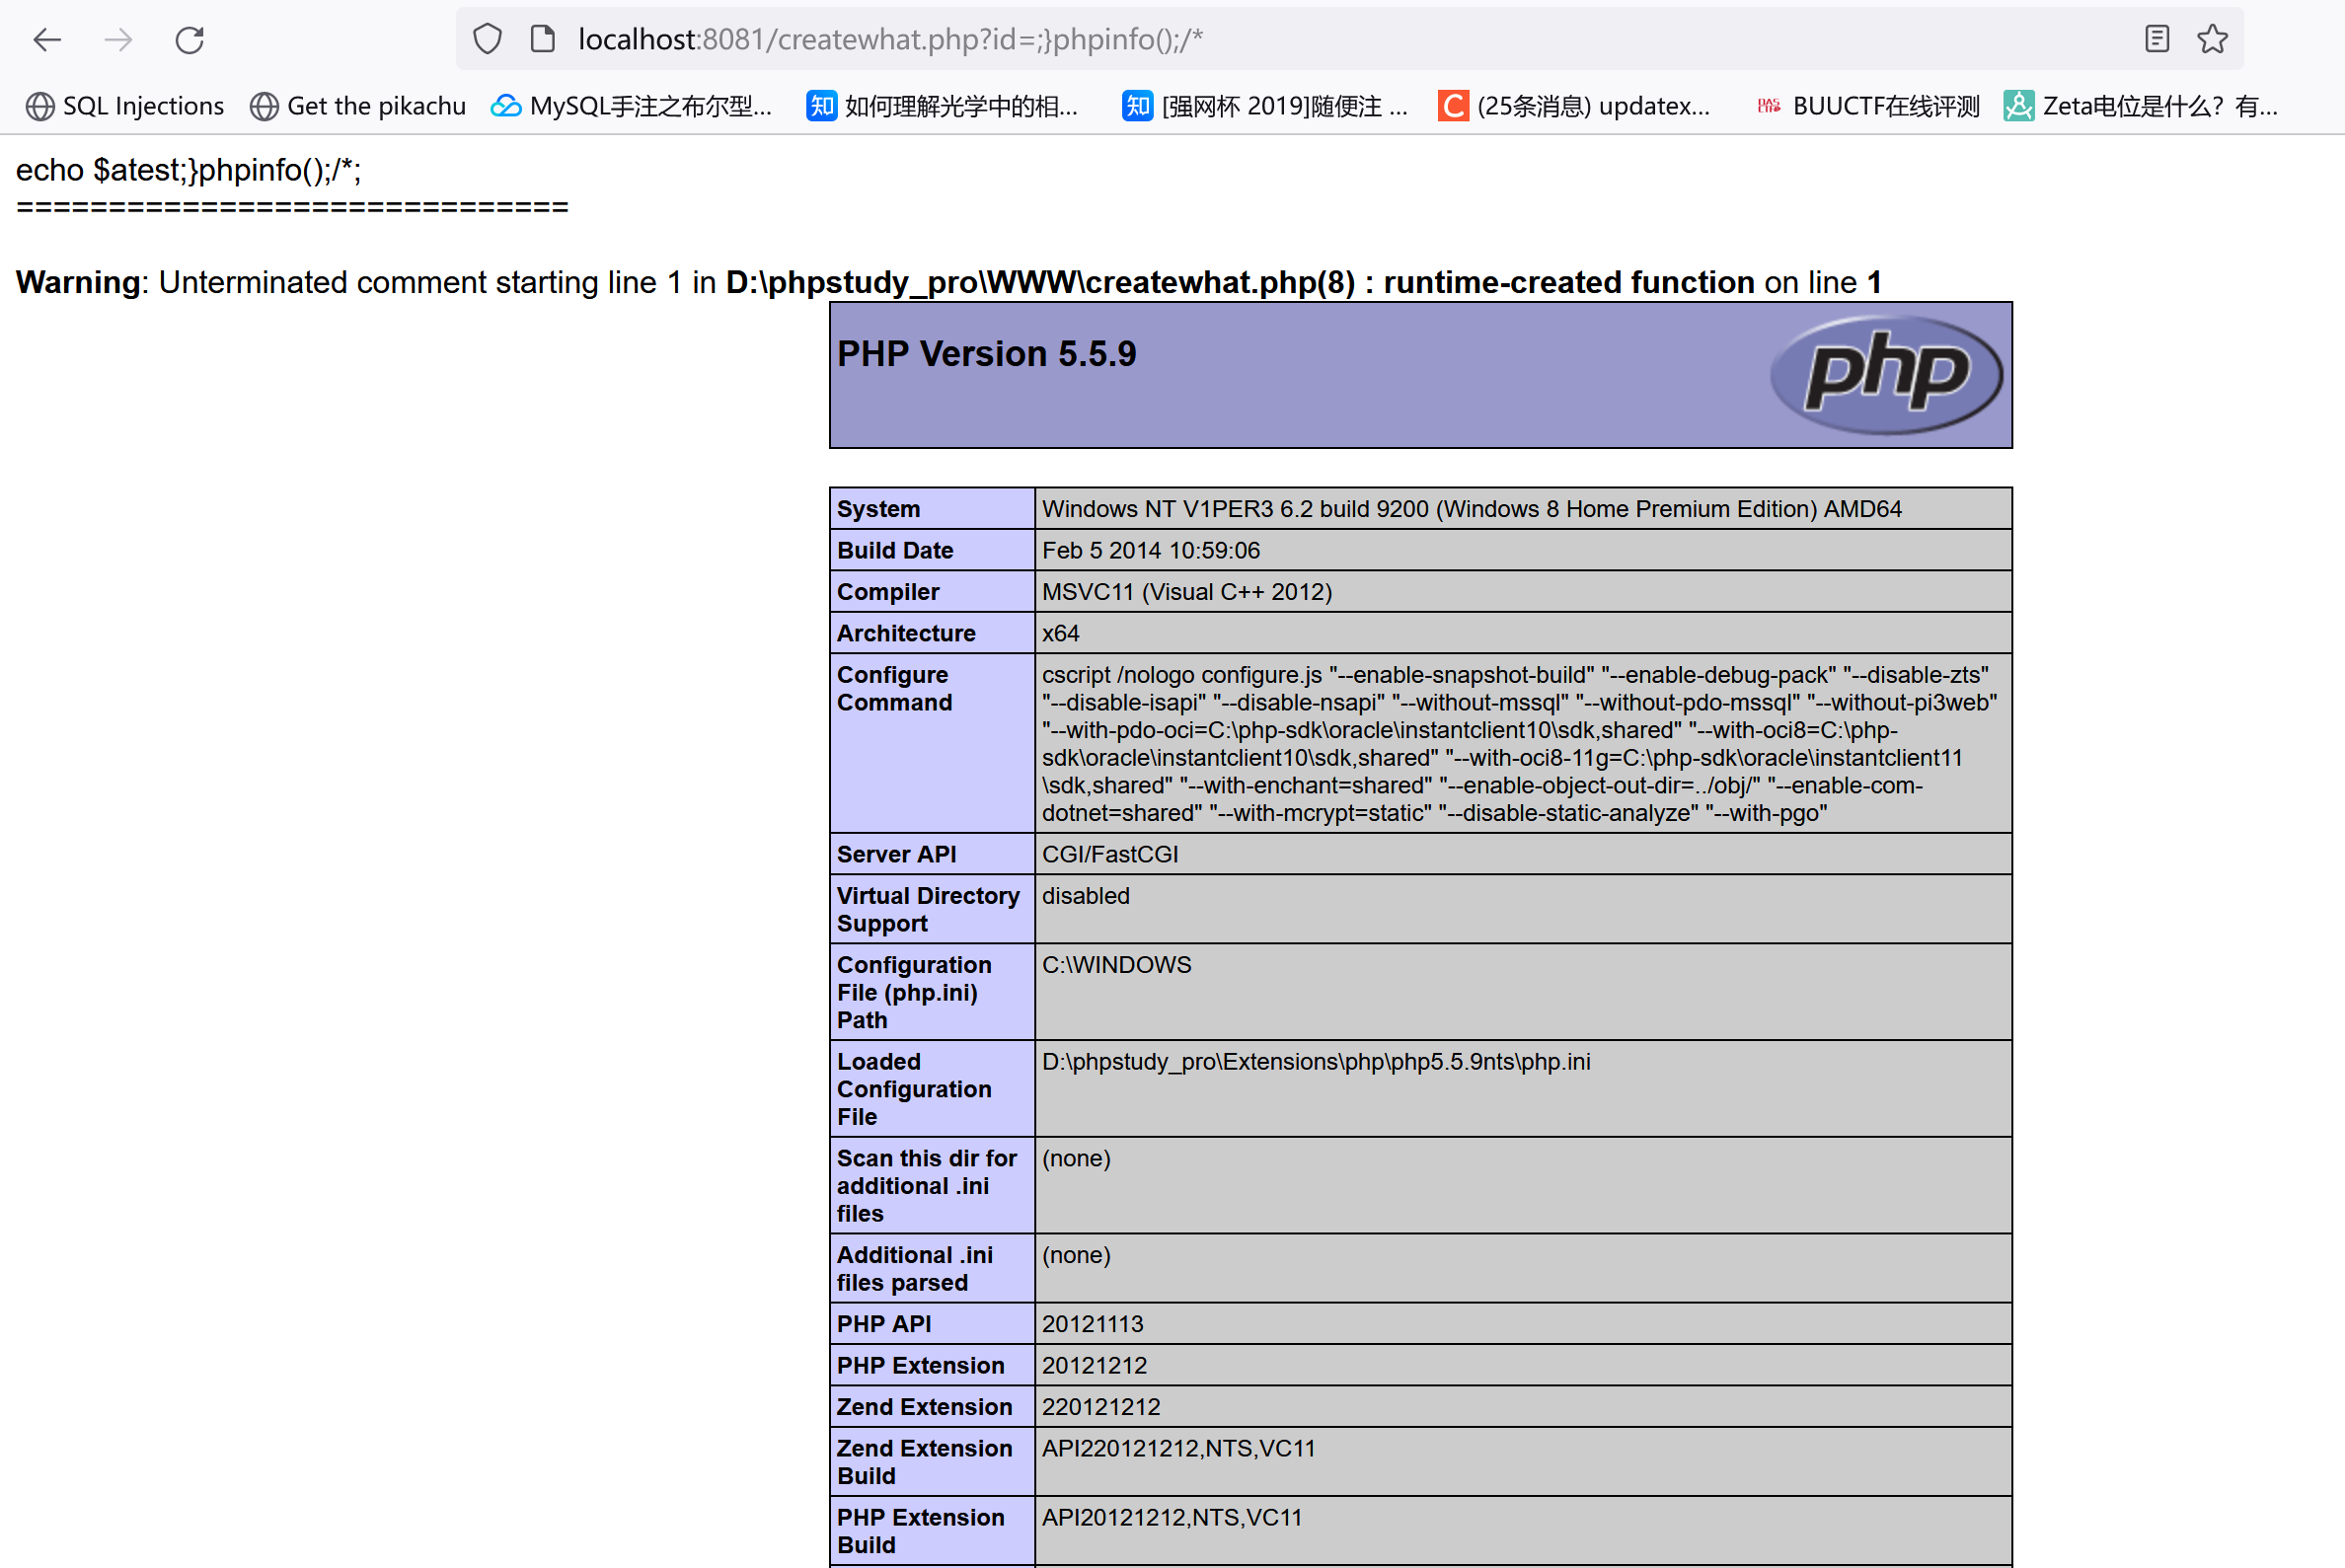Open the MySQL手注之布尔型 bookmark
The height and width of the screenshot is (1568, 2345).
tap(632, 106)
